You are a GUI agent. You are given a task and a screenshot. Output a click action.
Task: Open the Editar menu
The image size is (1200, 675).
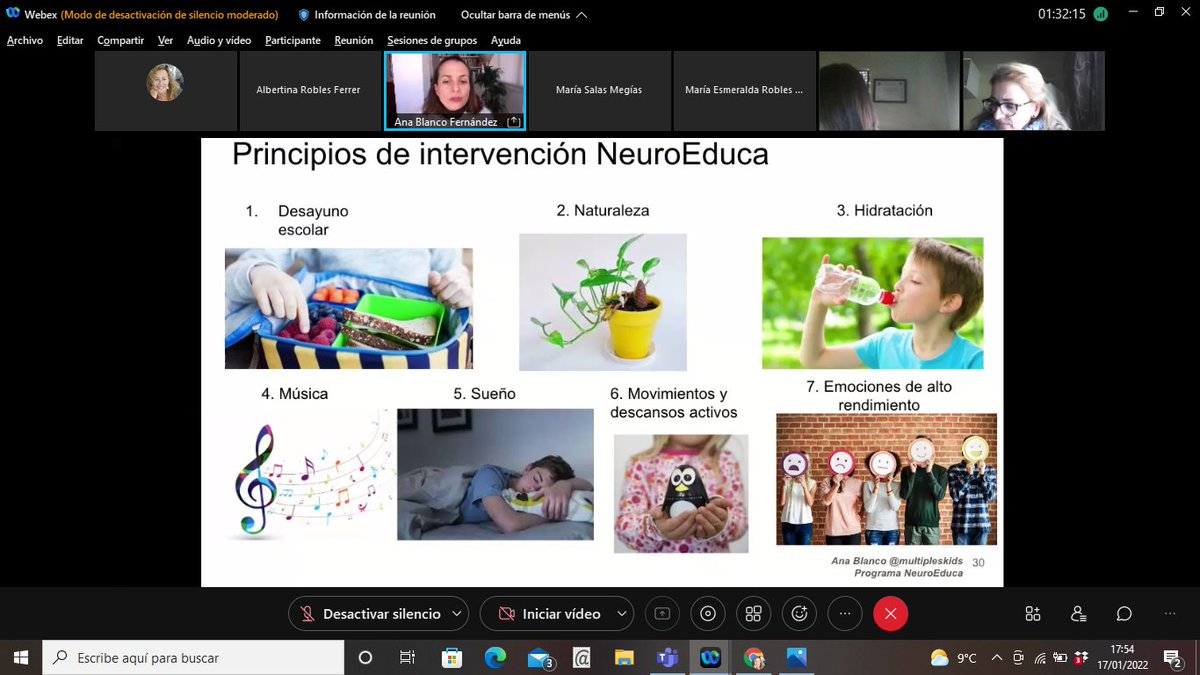coord(70,40)
